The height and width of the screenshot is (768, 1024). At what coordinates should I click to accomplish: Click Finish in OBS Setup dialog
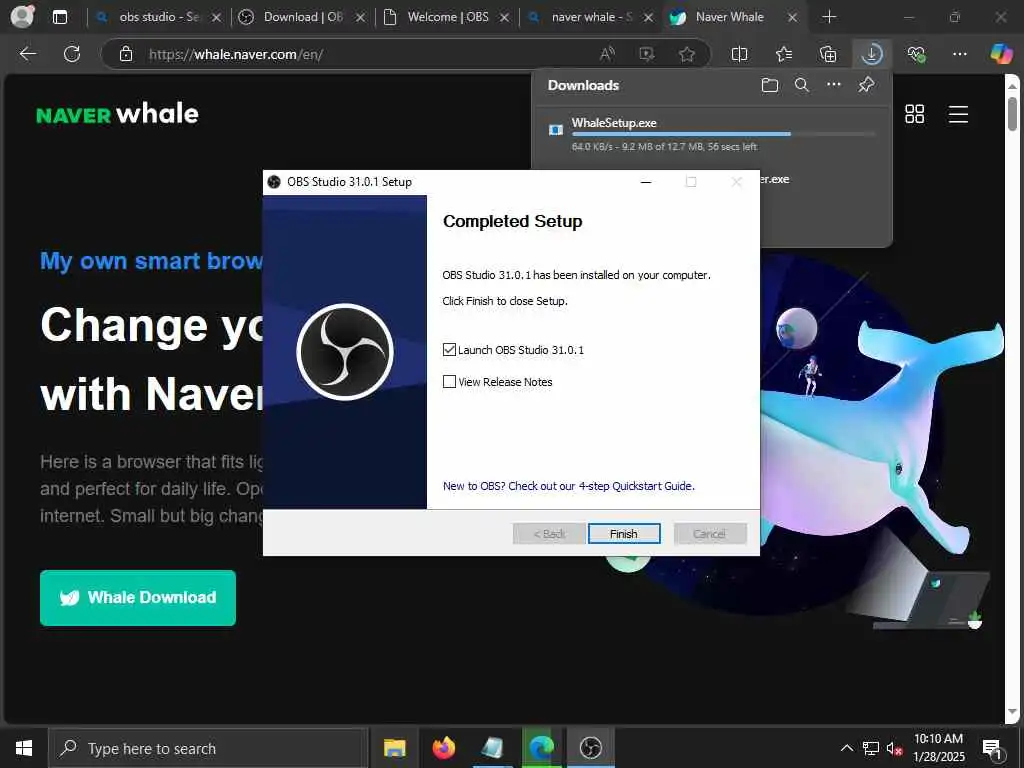point(624,534)
